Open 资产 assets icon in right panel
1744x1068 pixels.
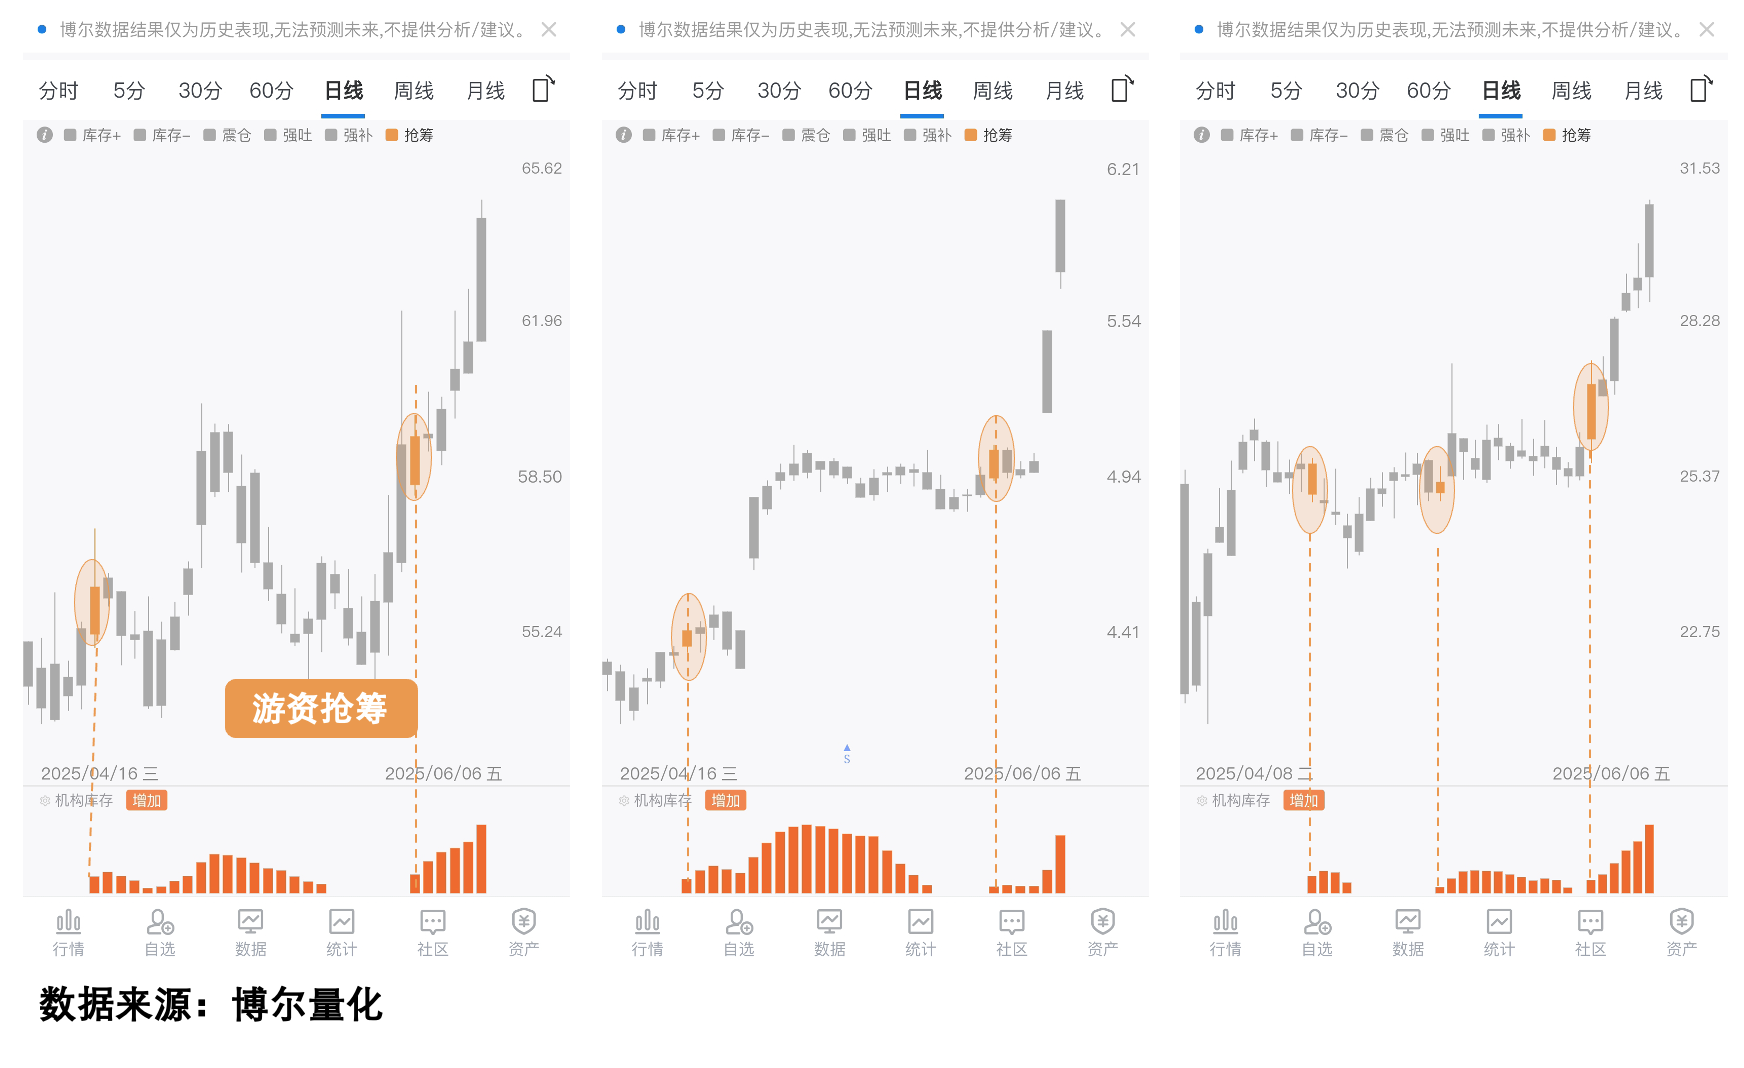coord(1681,932)
